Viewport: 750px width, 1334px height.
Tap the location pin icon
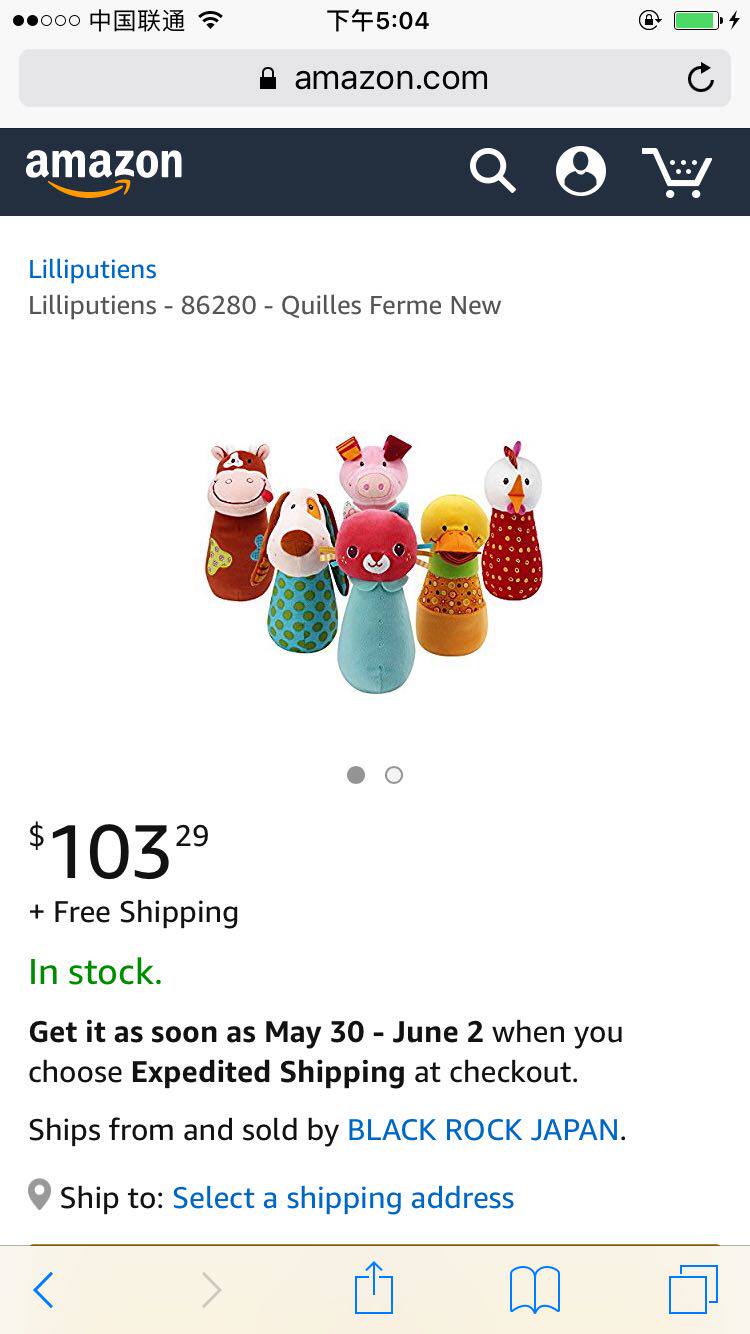tap(39, 1195)
